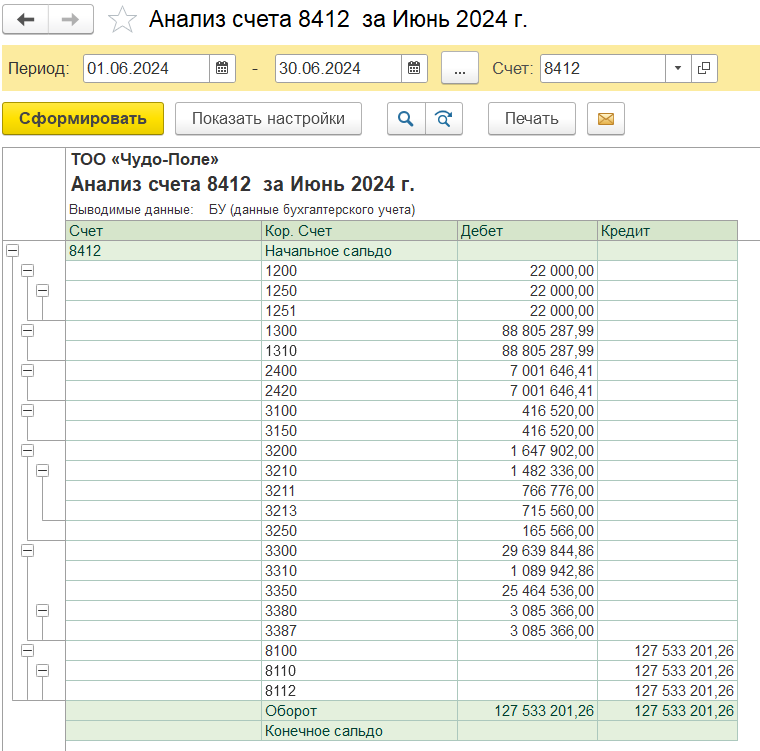Collapse the top-level 8412 account group
Viewport: 760px width, 751px height.
click(x=12, y=251)
